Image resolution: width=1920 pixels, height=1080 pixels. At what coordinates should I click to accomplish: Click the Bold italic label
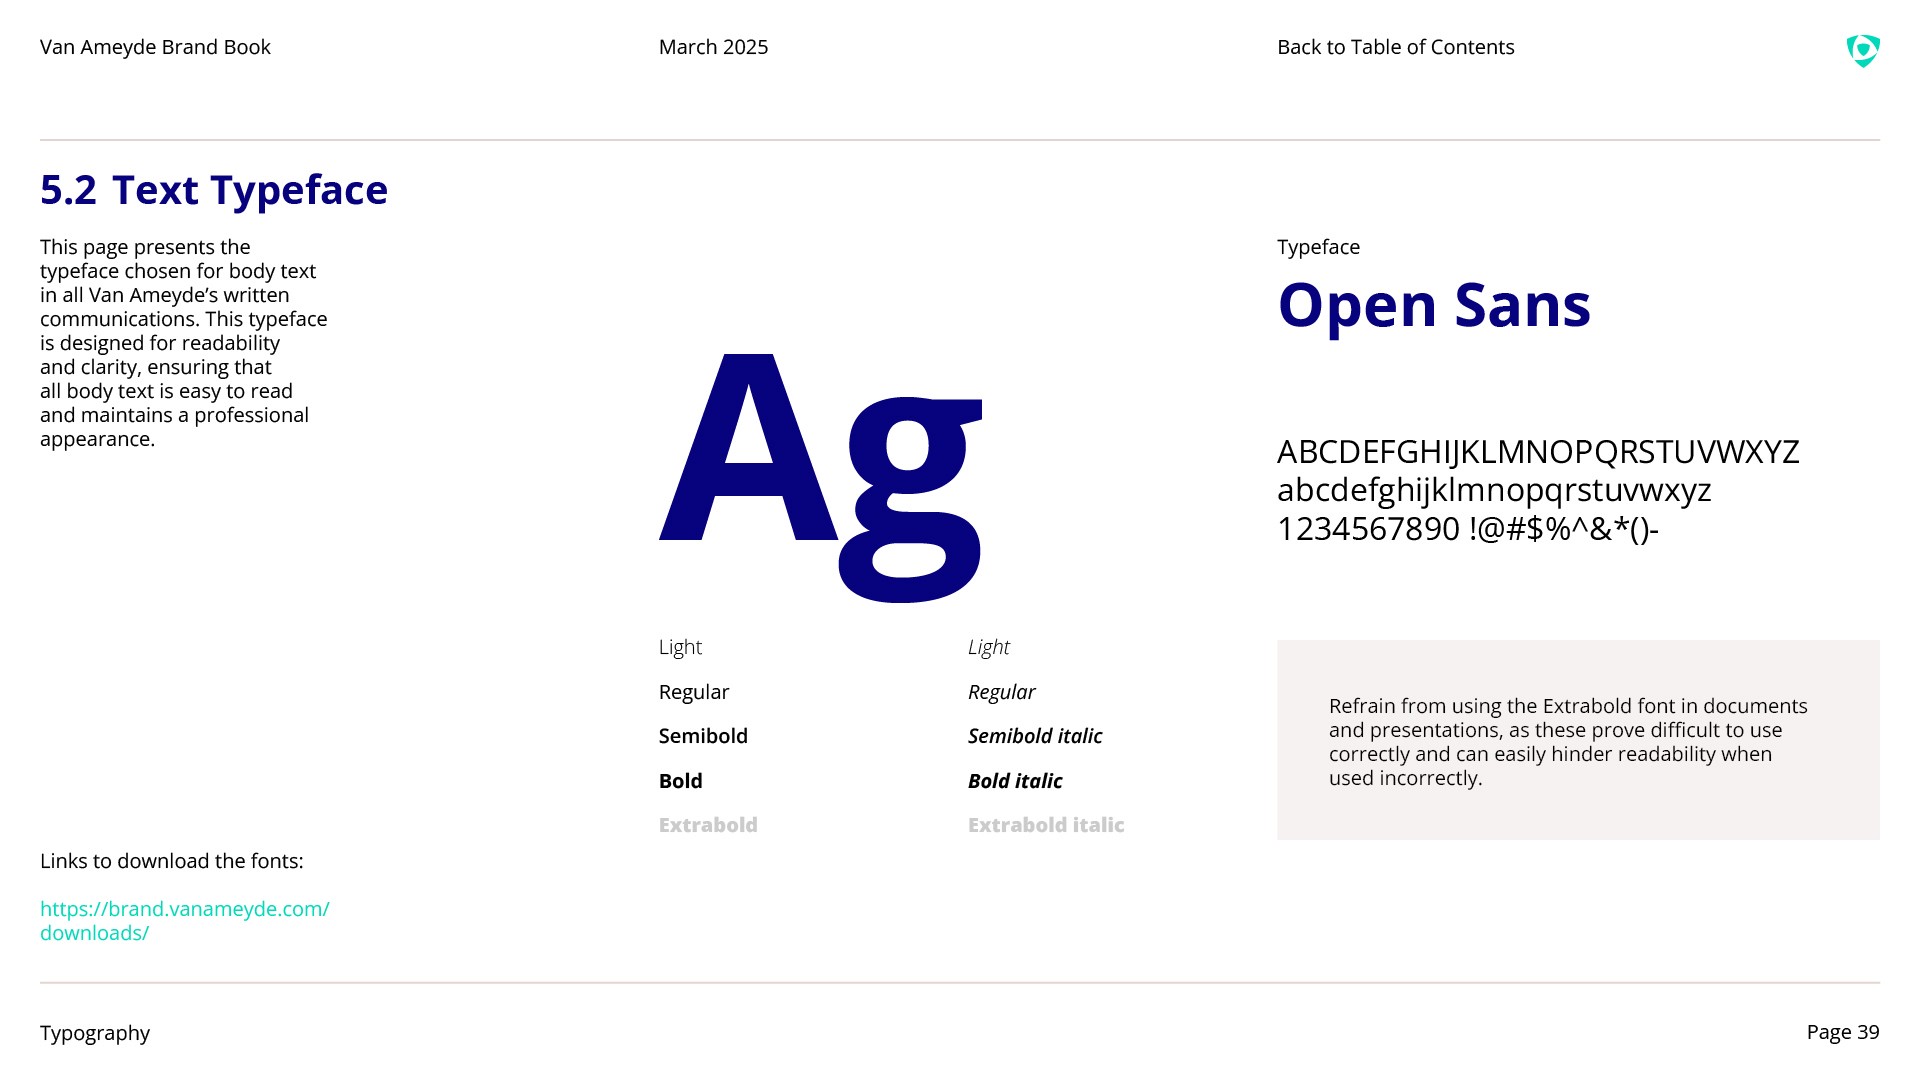click(1015, 781)
